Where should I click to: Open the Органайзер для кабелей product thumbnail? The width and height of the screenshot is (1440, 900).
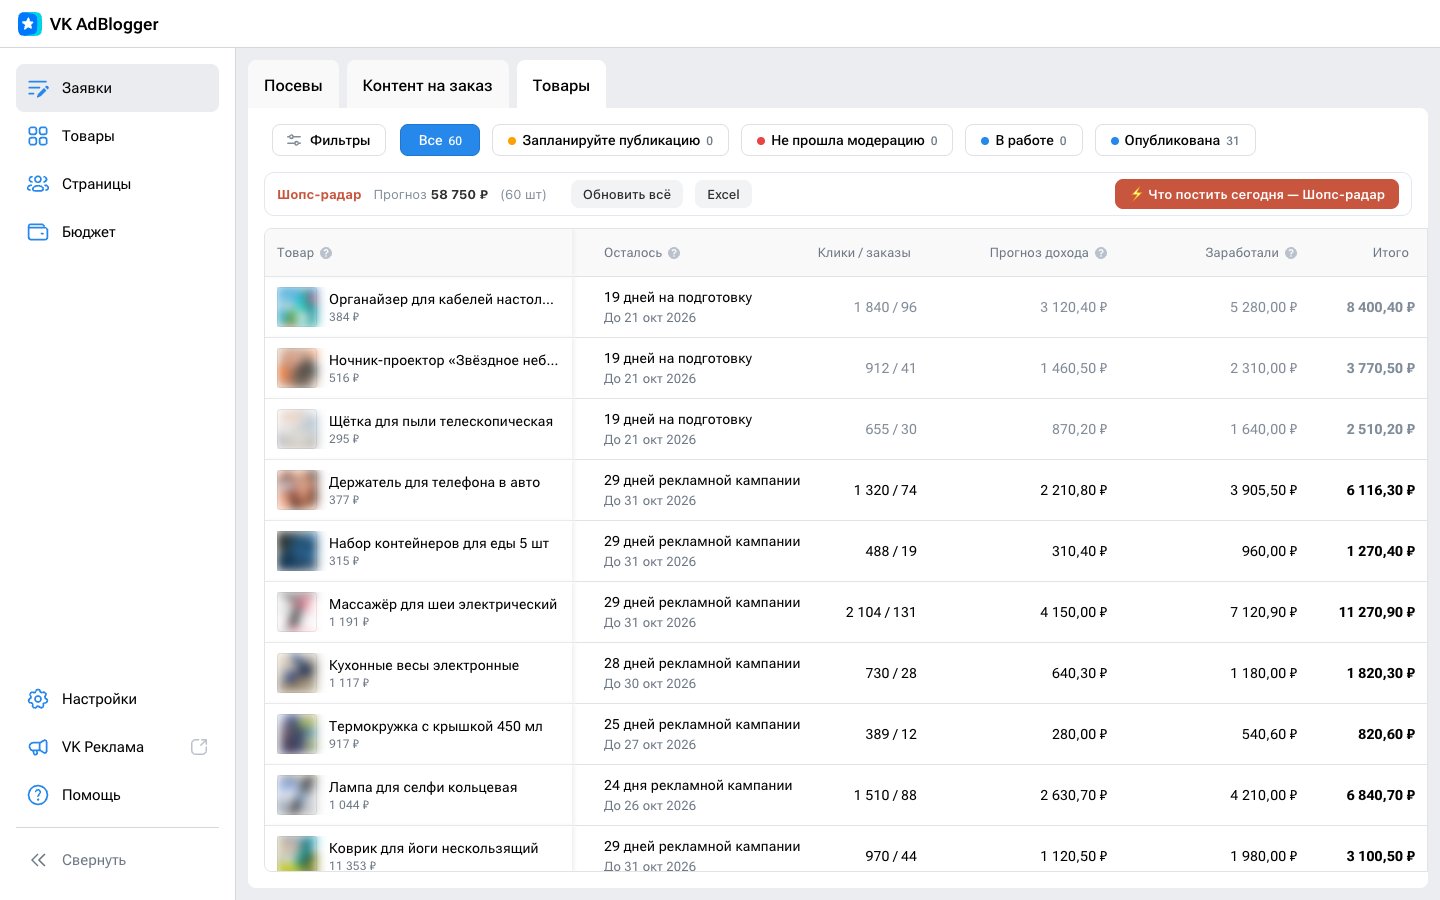click(x=298, y=307)
